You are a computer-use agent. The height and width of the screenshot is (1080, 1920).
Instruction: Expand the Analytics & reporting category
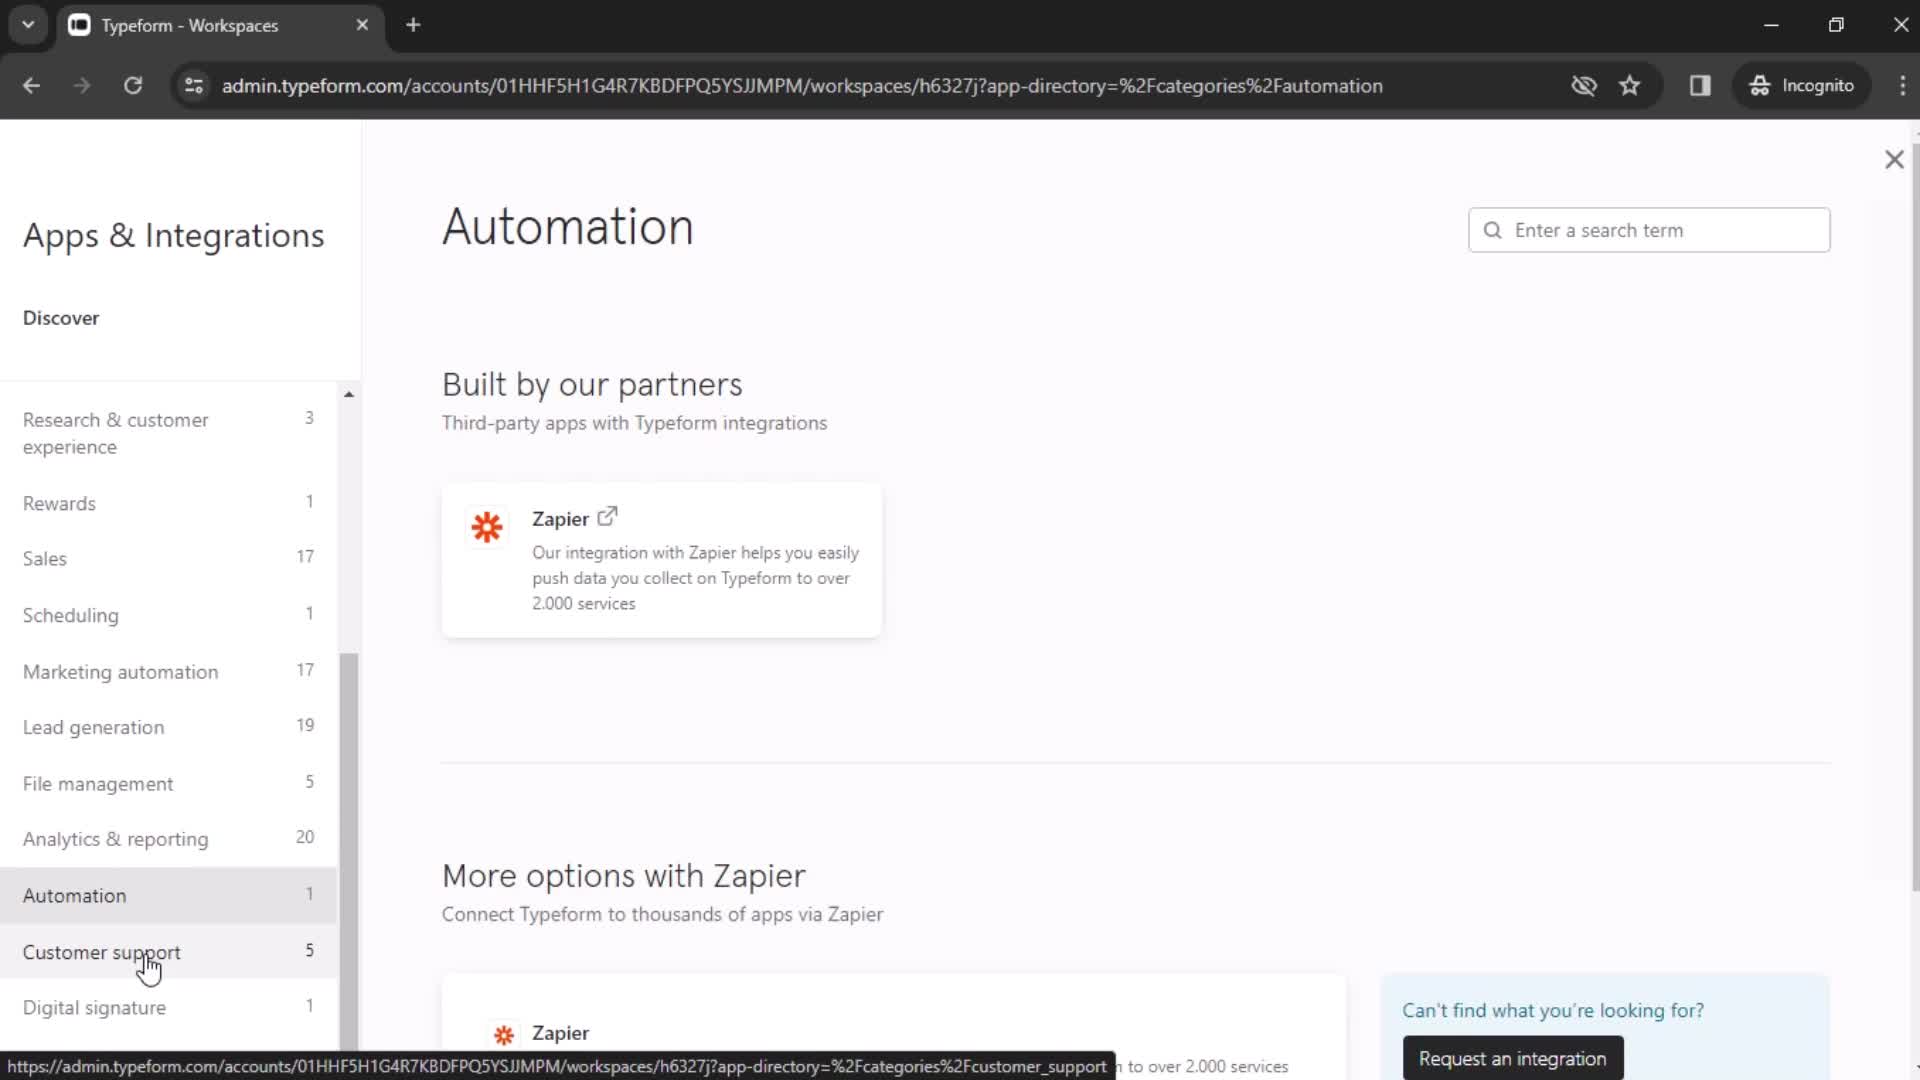tap(115, 839)
